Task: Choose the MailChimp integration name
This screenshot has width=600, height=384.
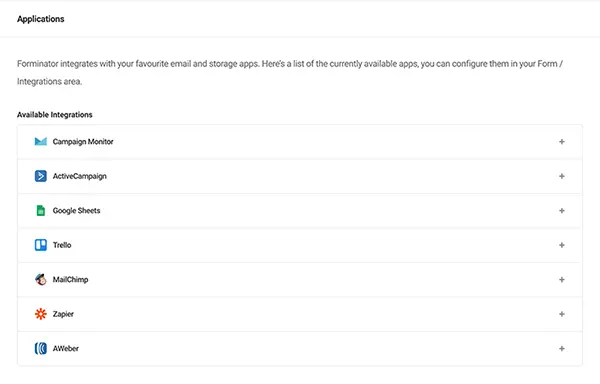Action: point(70,280)
